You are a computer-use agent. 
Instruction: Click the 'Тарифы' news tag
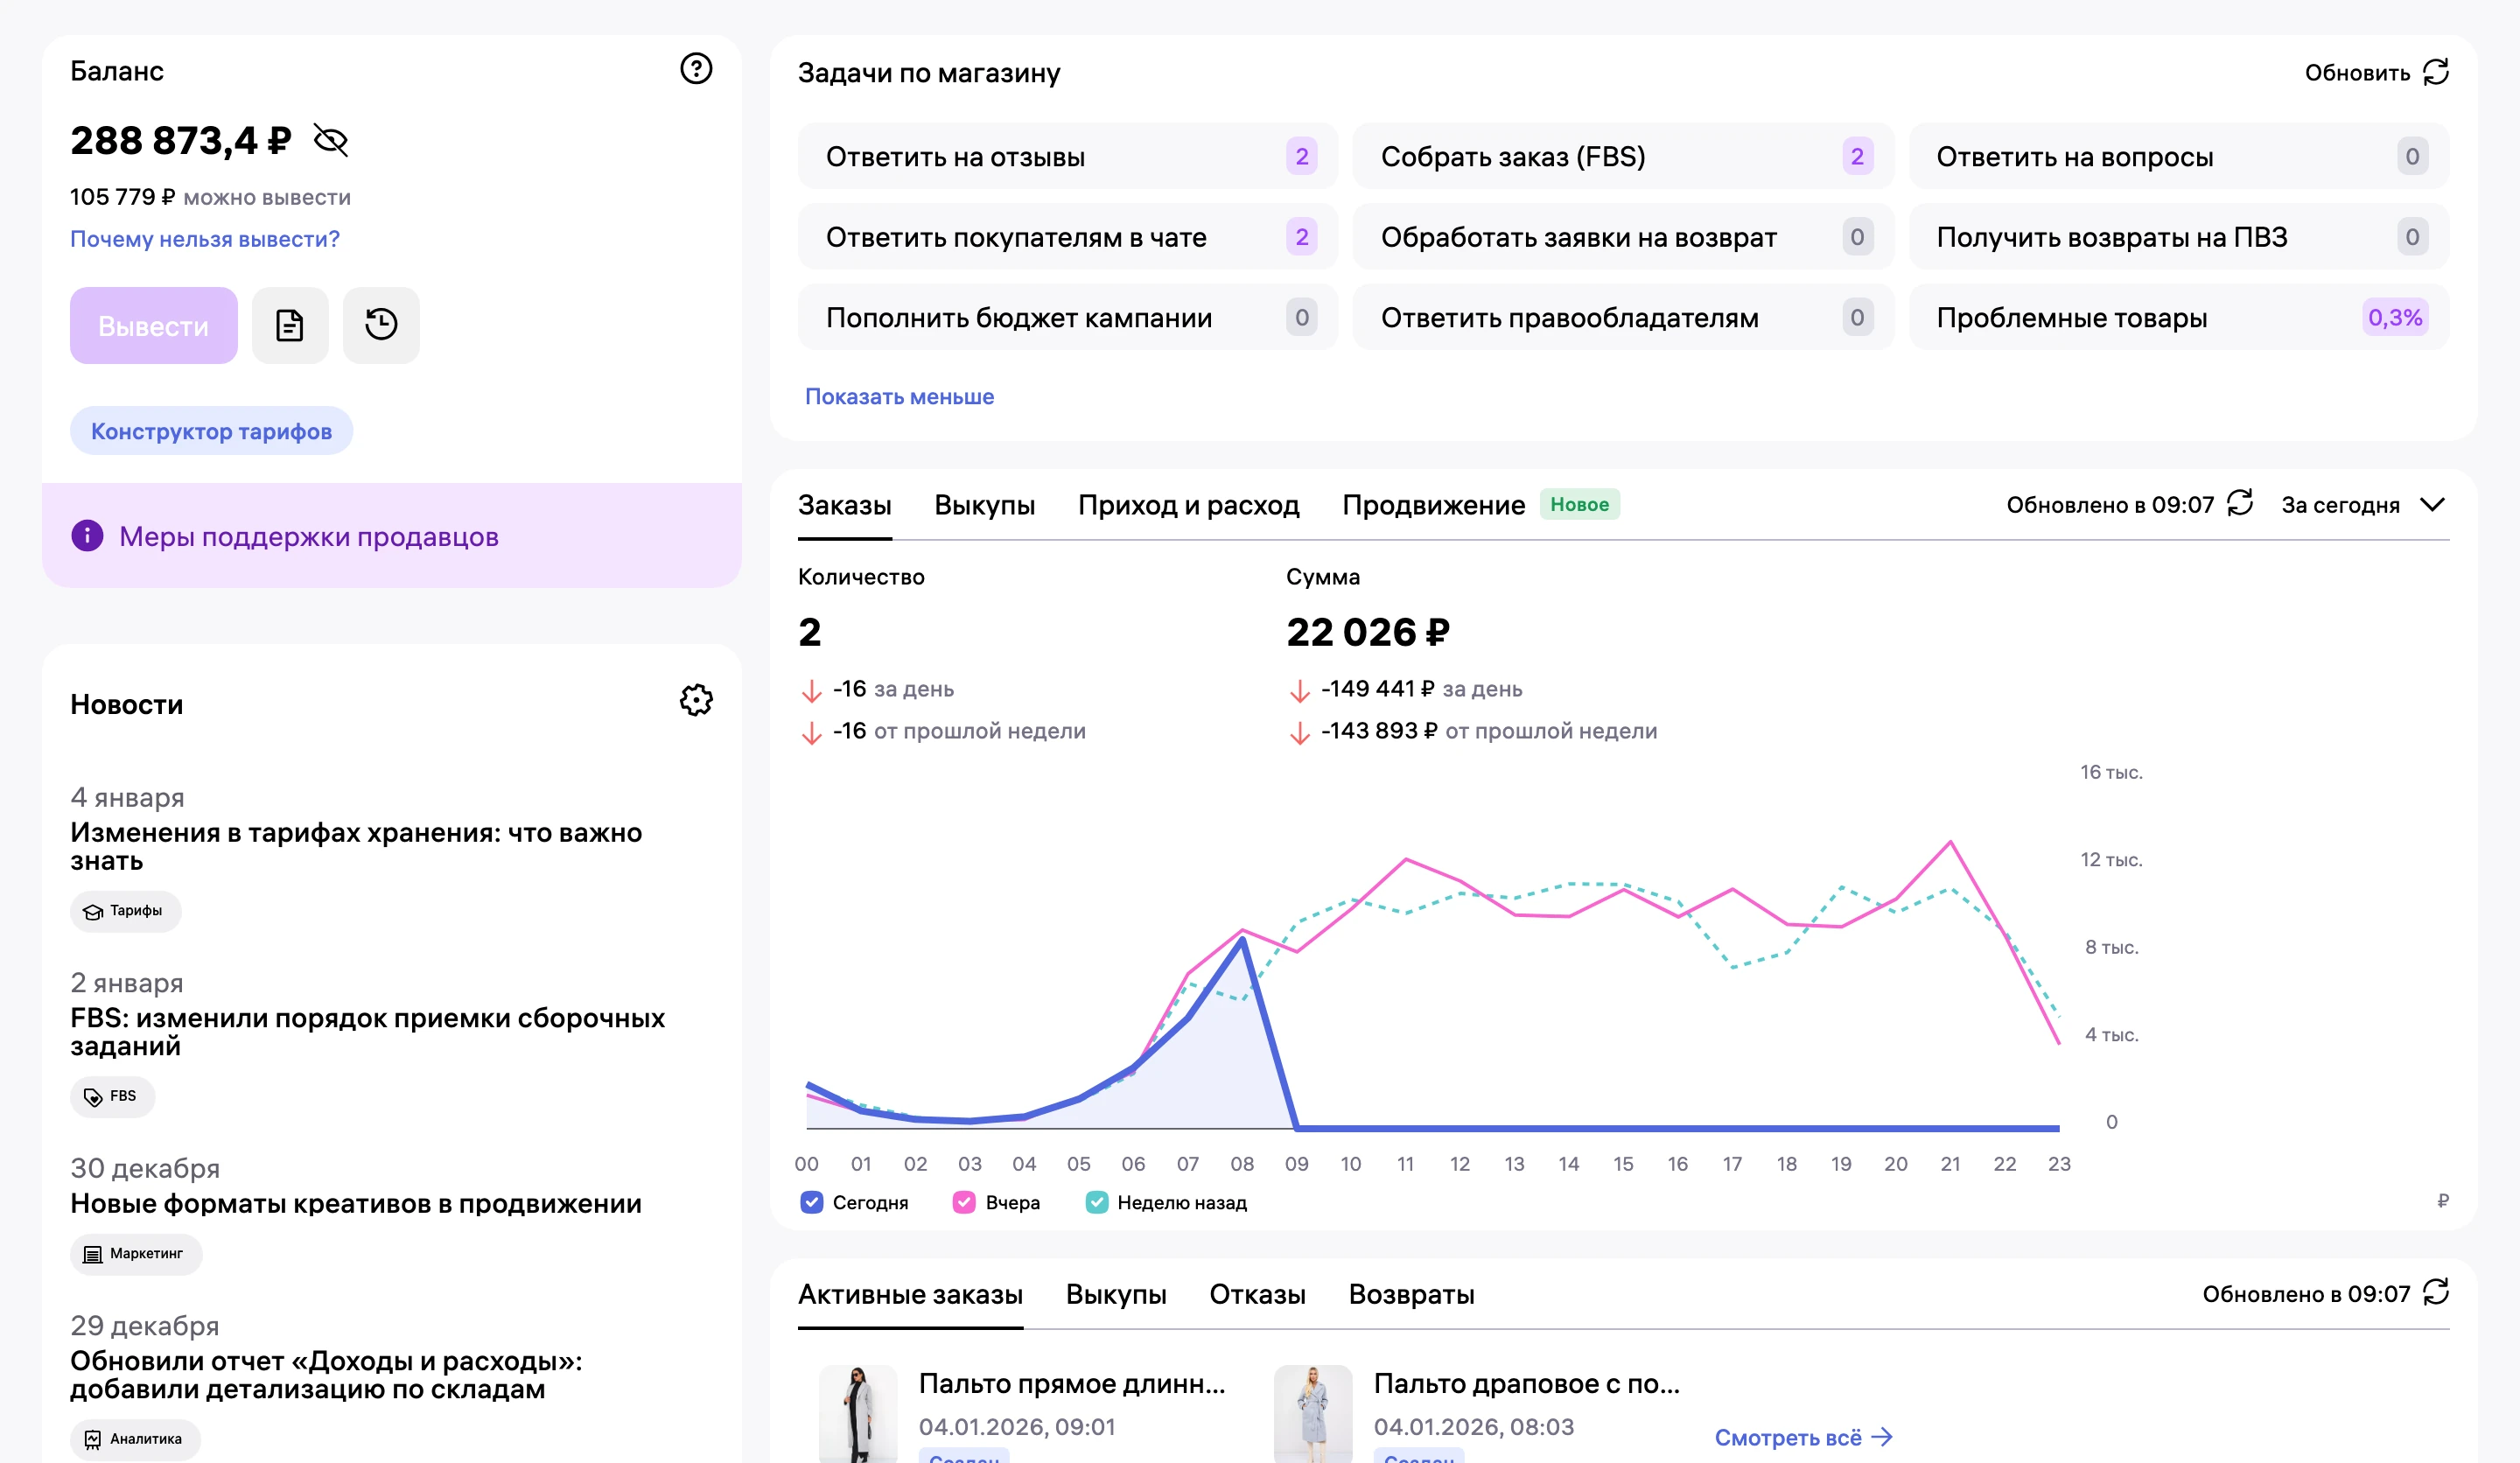tap(125, 911)
